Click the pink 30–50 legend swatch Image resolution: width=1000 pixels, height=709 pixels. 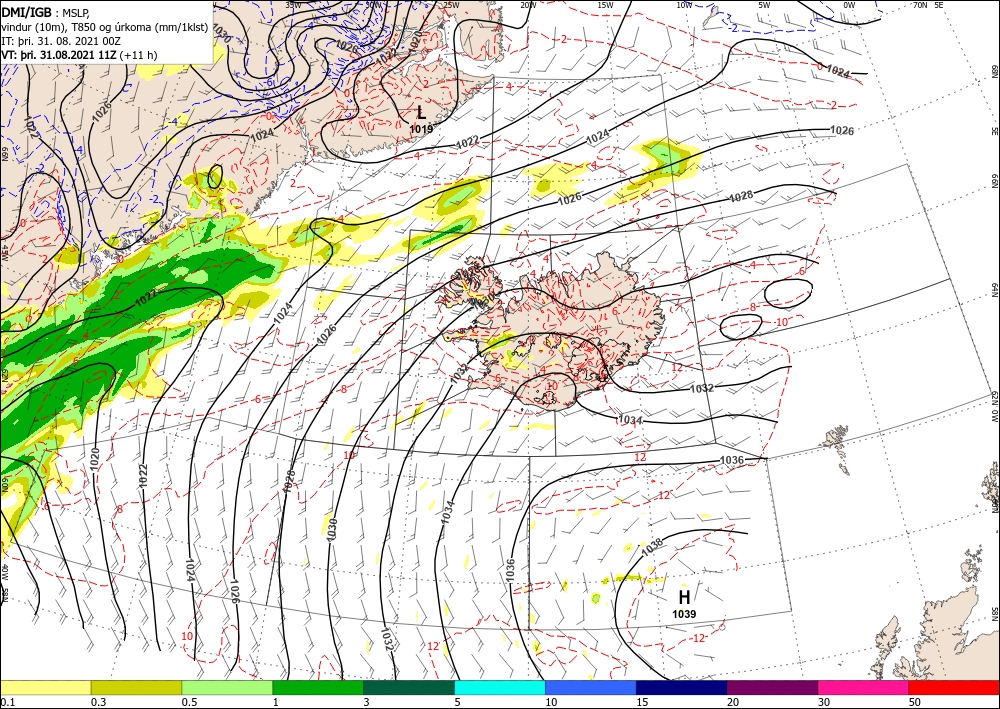pyautogui.click(x=864, y=687)
